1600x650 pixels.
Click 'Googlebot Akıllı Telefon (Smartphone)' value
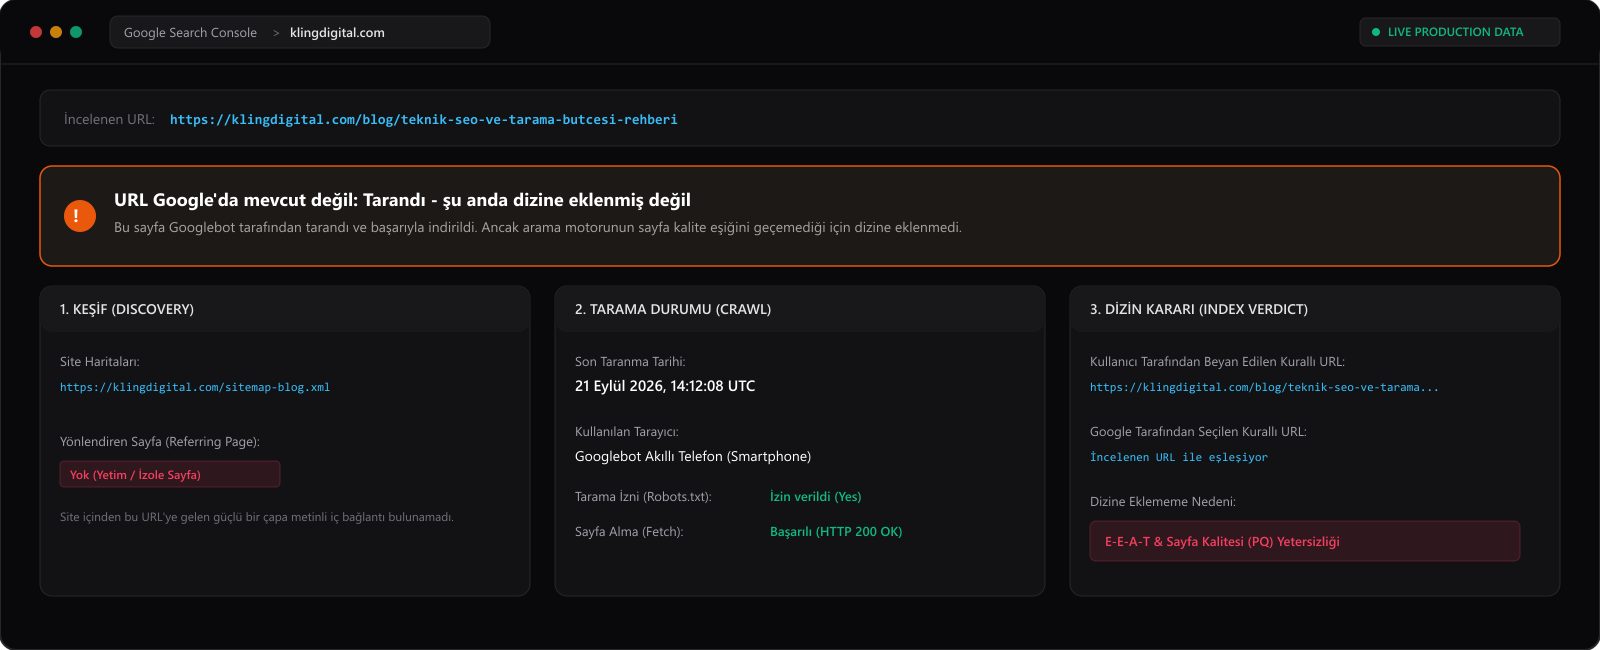[693, 456]
